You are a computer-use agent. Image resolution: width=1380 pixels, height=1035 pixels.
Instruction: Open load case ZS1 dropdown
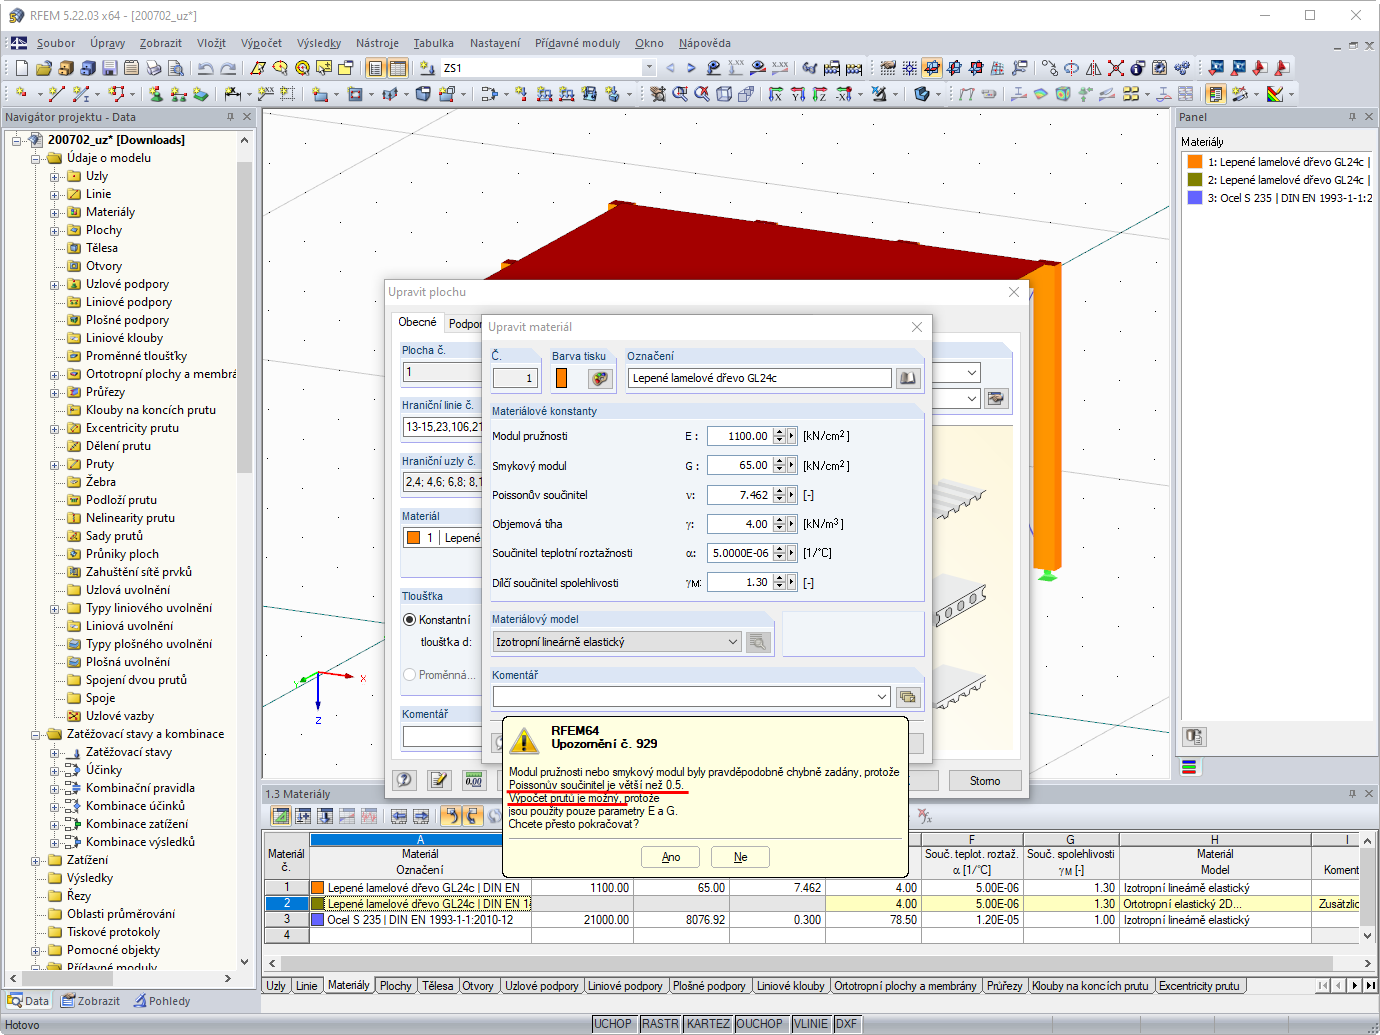(x=649, y=68)
